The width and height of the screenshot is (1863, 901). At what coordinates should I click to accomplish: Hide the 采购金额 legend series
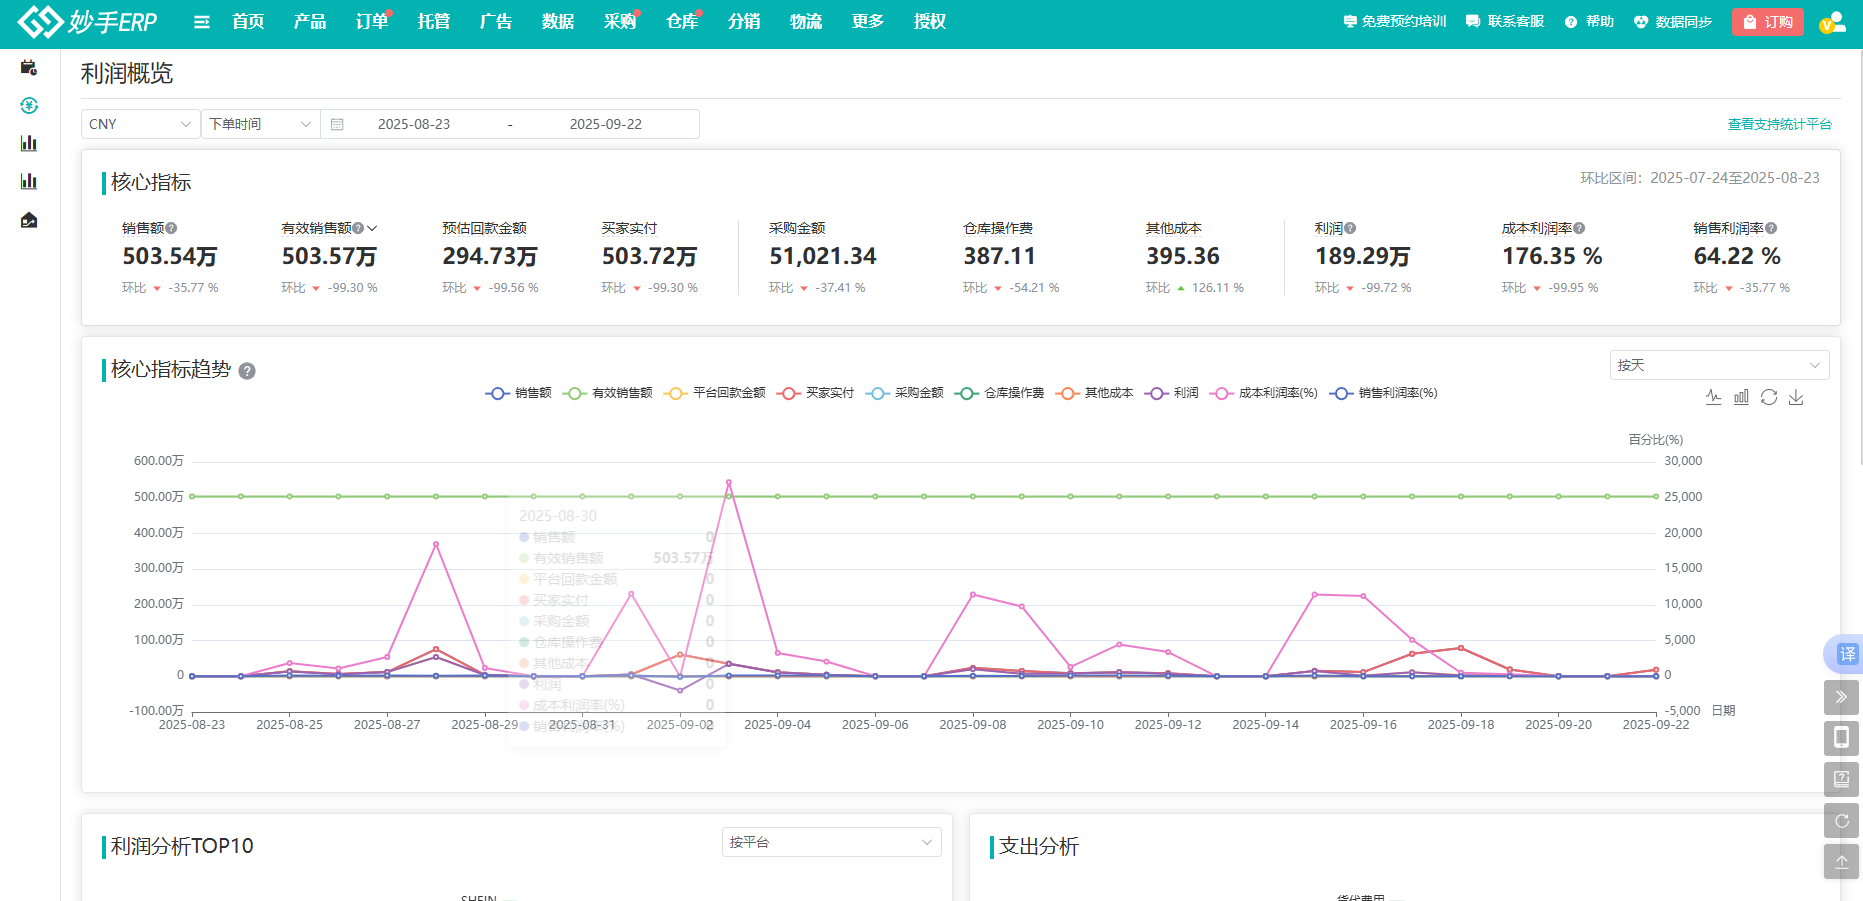905,393
